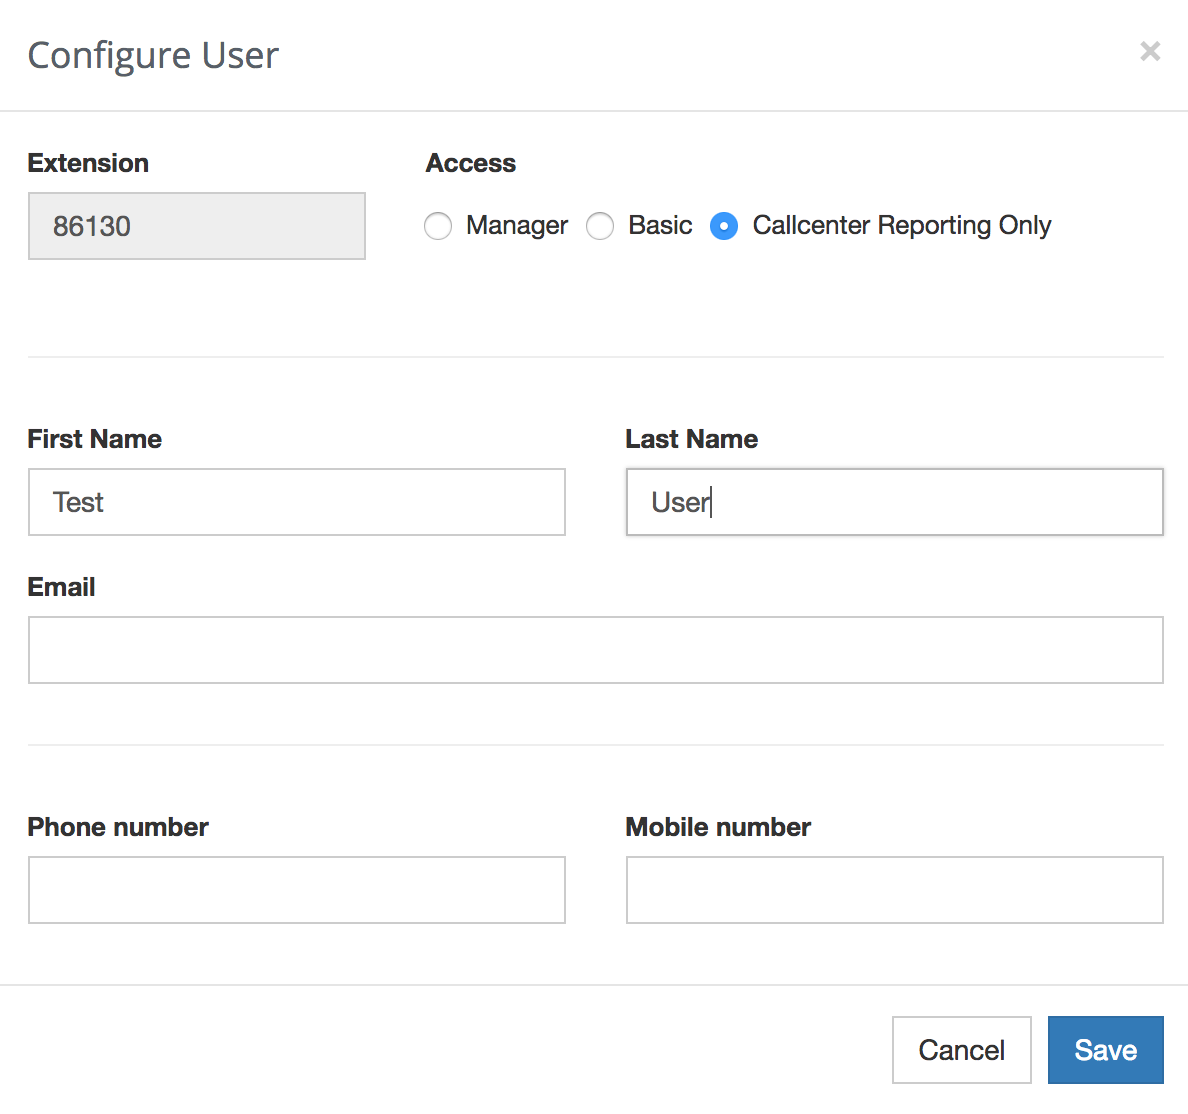Save the user configuration
1188x1114 pixels.
click(x=1105, y=1050)
